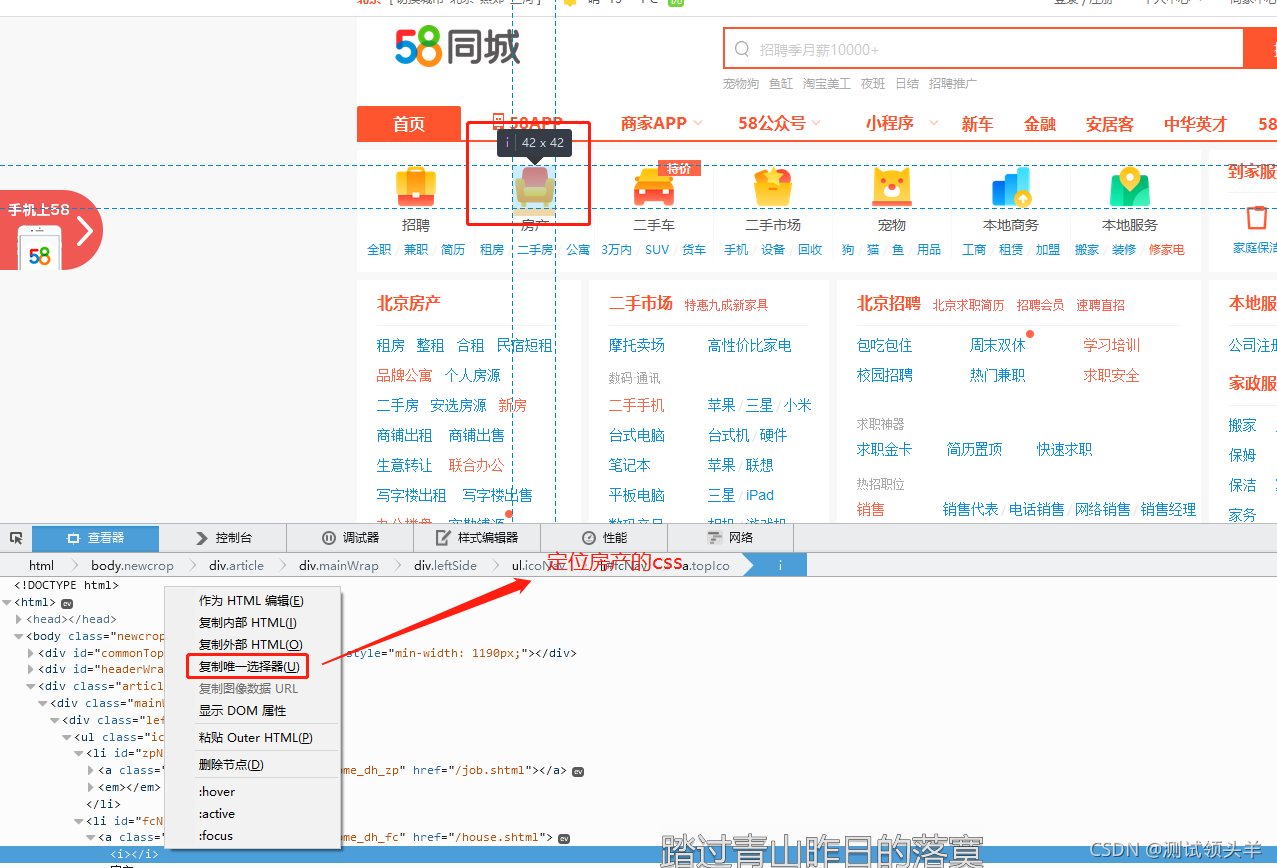Image resolution: width=1277 pixels, height=868 pixels.
Task: Click the 58同城 logo
Action: pyautogui.click(x=457, y=47)
